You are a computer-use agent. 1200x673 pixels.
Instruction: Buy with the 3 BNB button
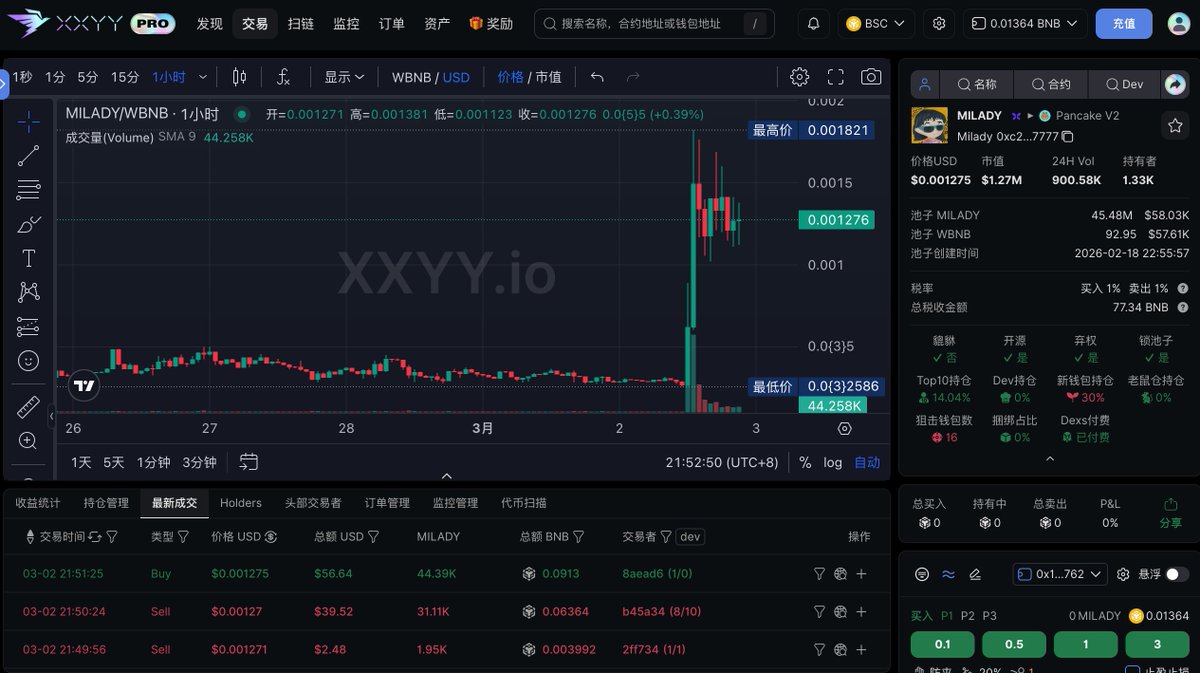[x=1158, y=644]
